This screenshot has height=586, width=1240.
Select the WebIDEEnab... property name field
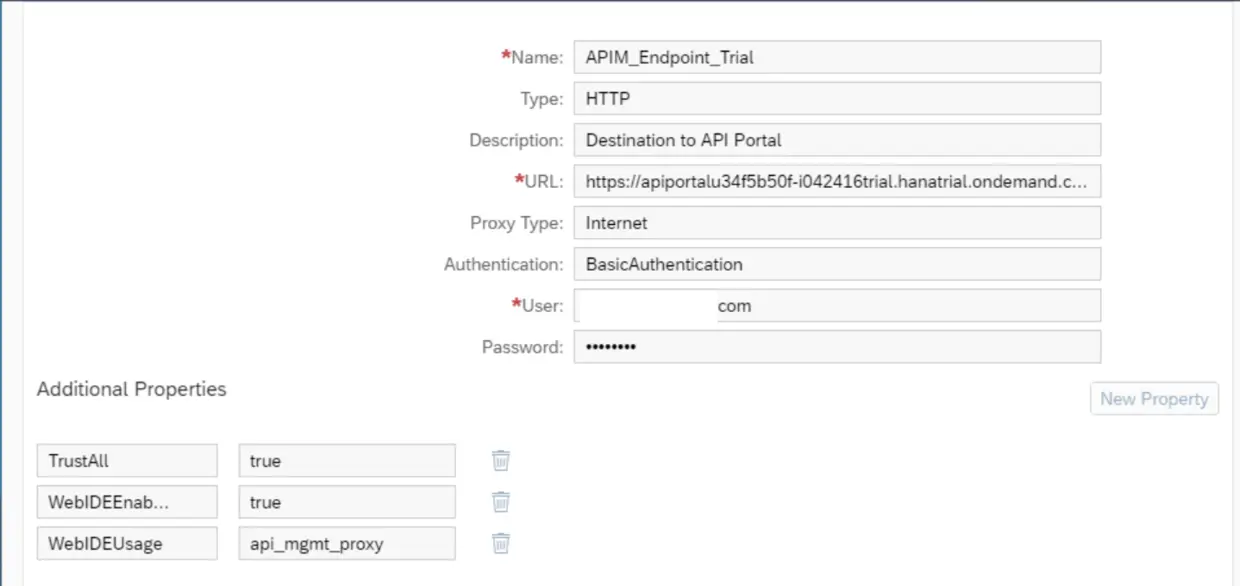pyautogui.click(x=127, y=502)
